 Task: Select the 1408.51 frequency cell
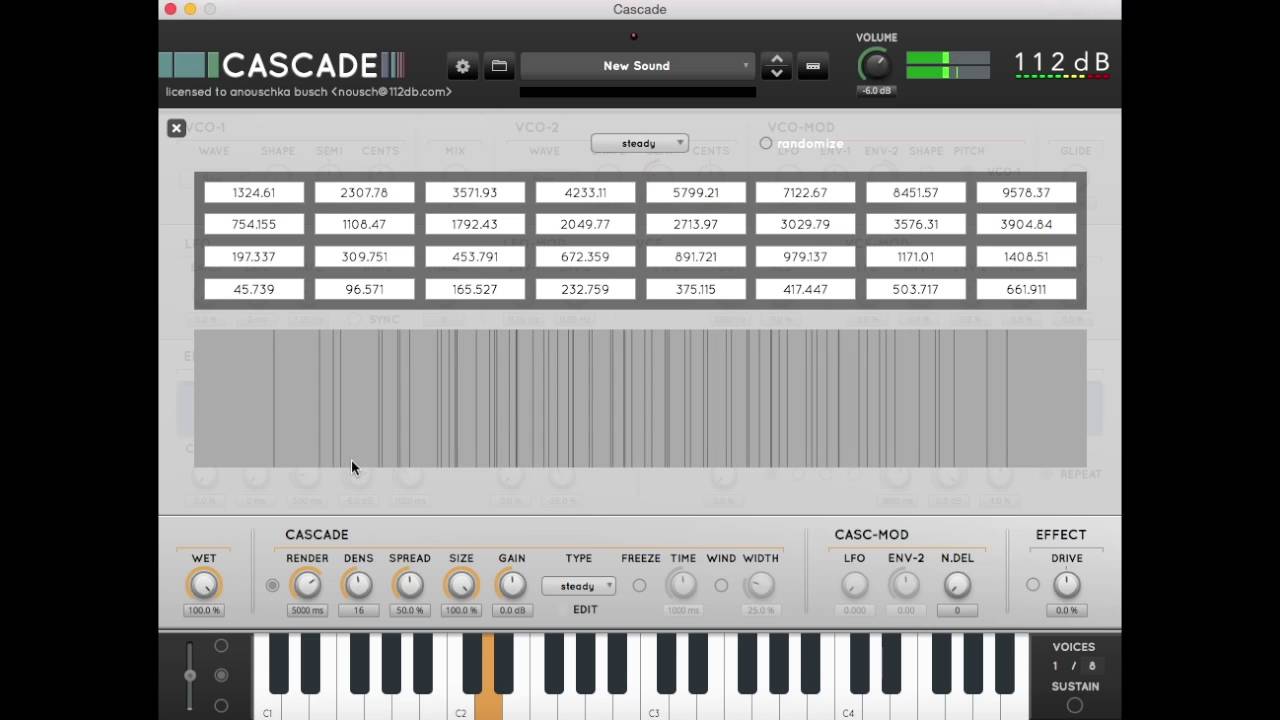(x=1026, y=257)
